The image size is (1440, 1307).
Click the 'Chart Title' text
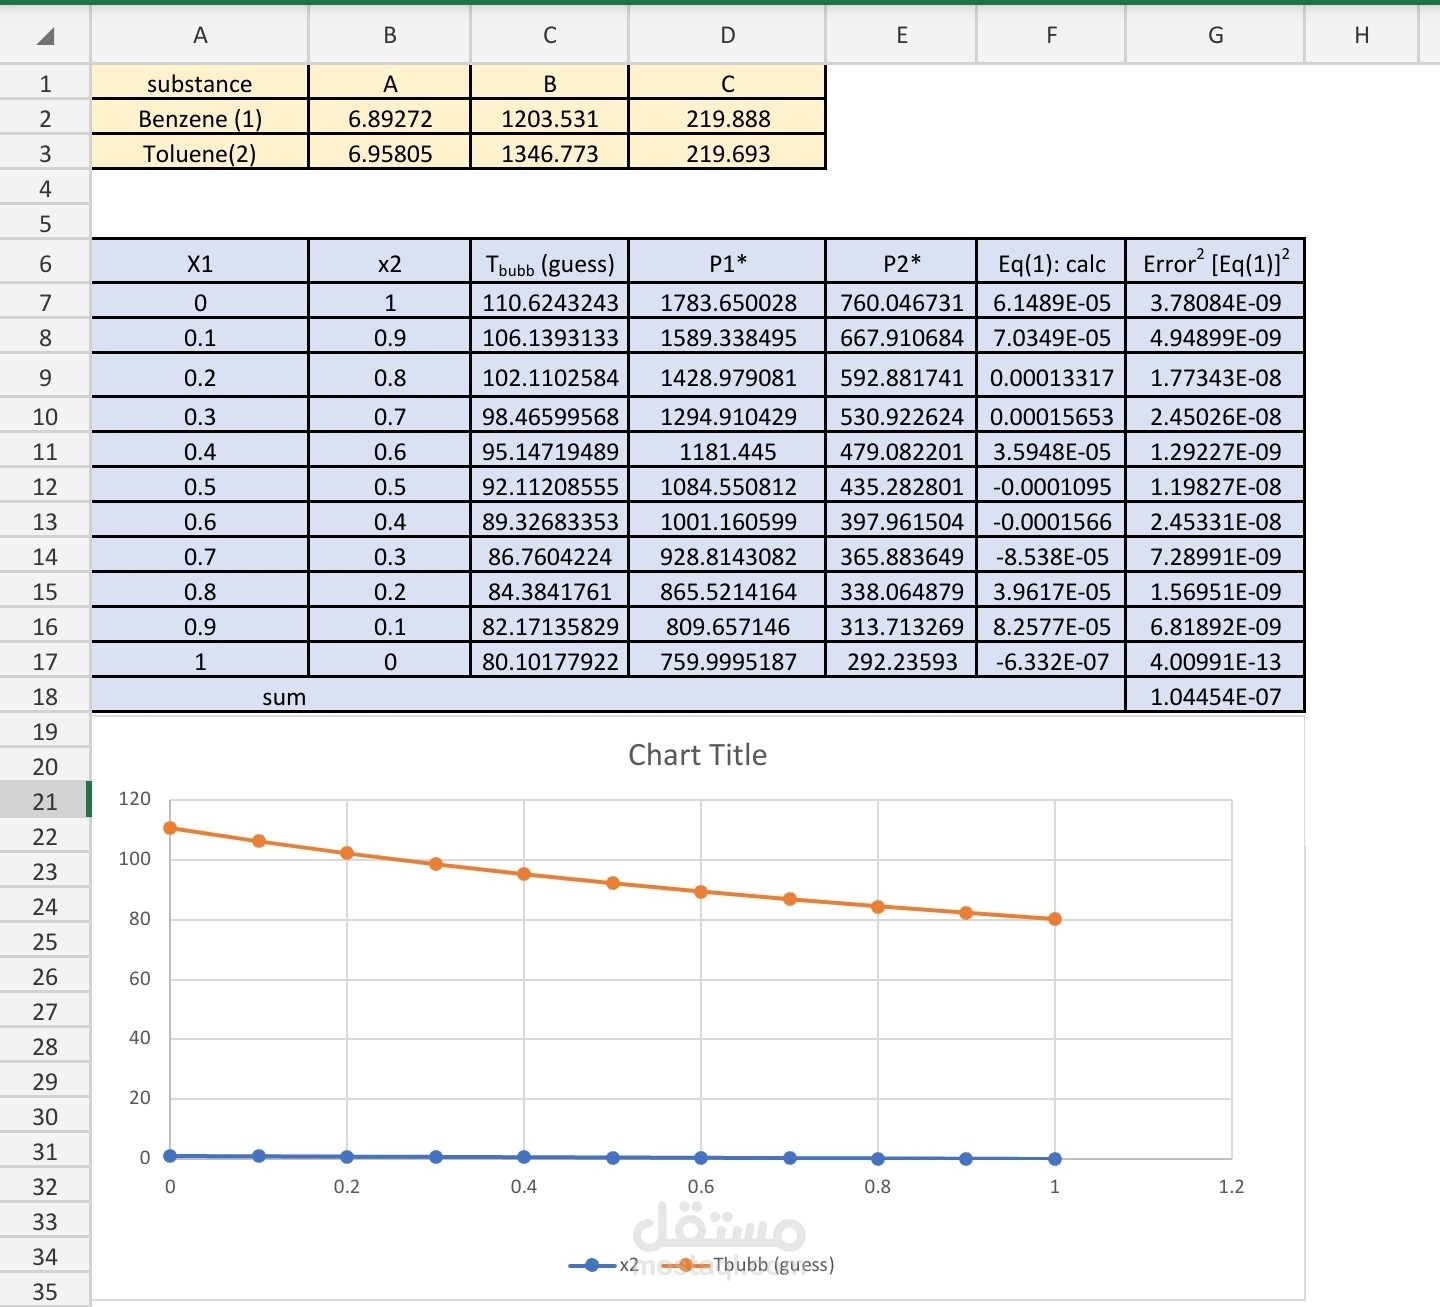tap(698, 755)
